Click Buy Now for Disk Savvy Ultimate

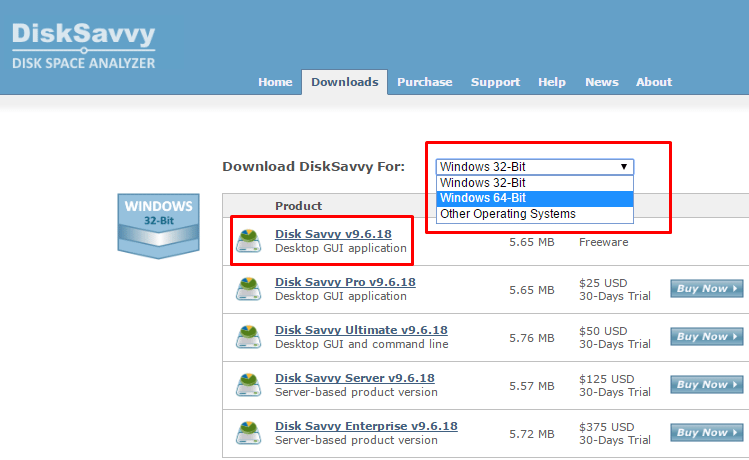706,337
